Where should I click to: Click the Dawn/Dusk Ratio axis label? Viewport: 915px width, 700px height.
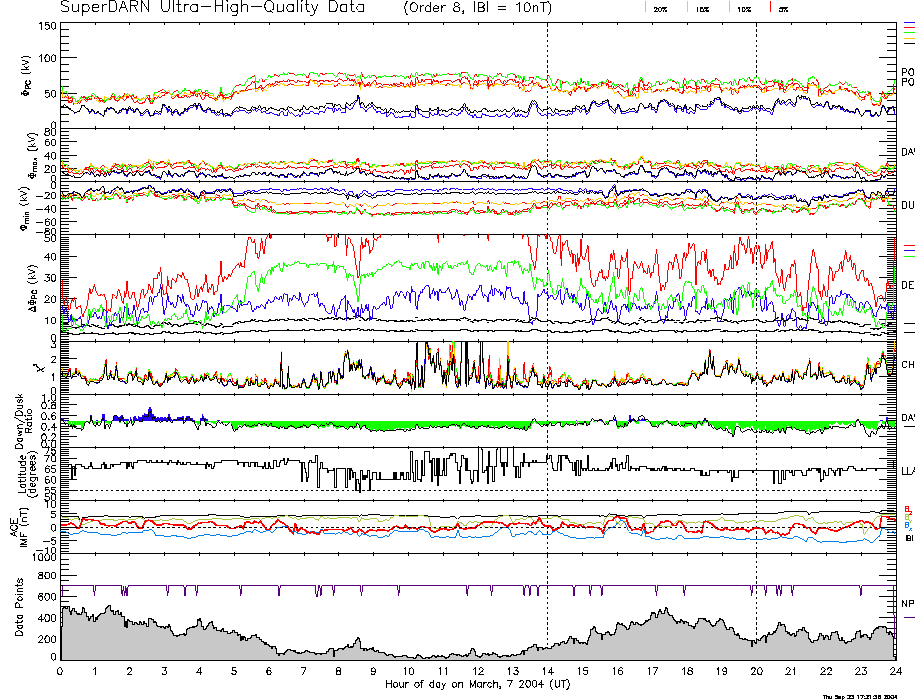(x=24, y=422)
